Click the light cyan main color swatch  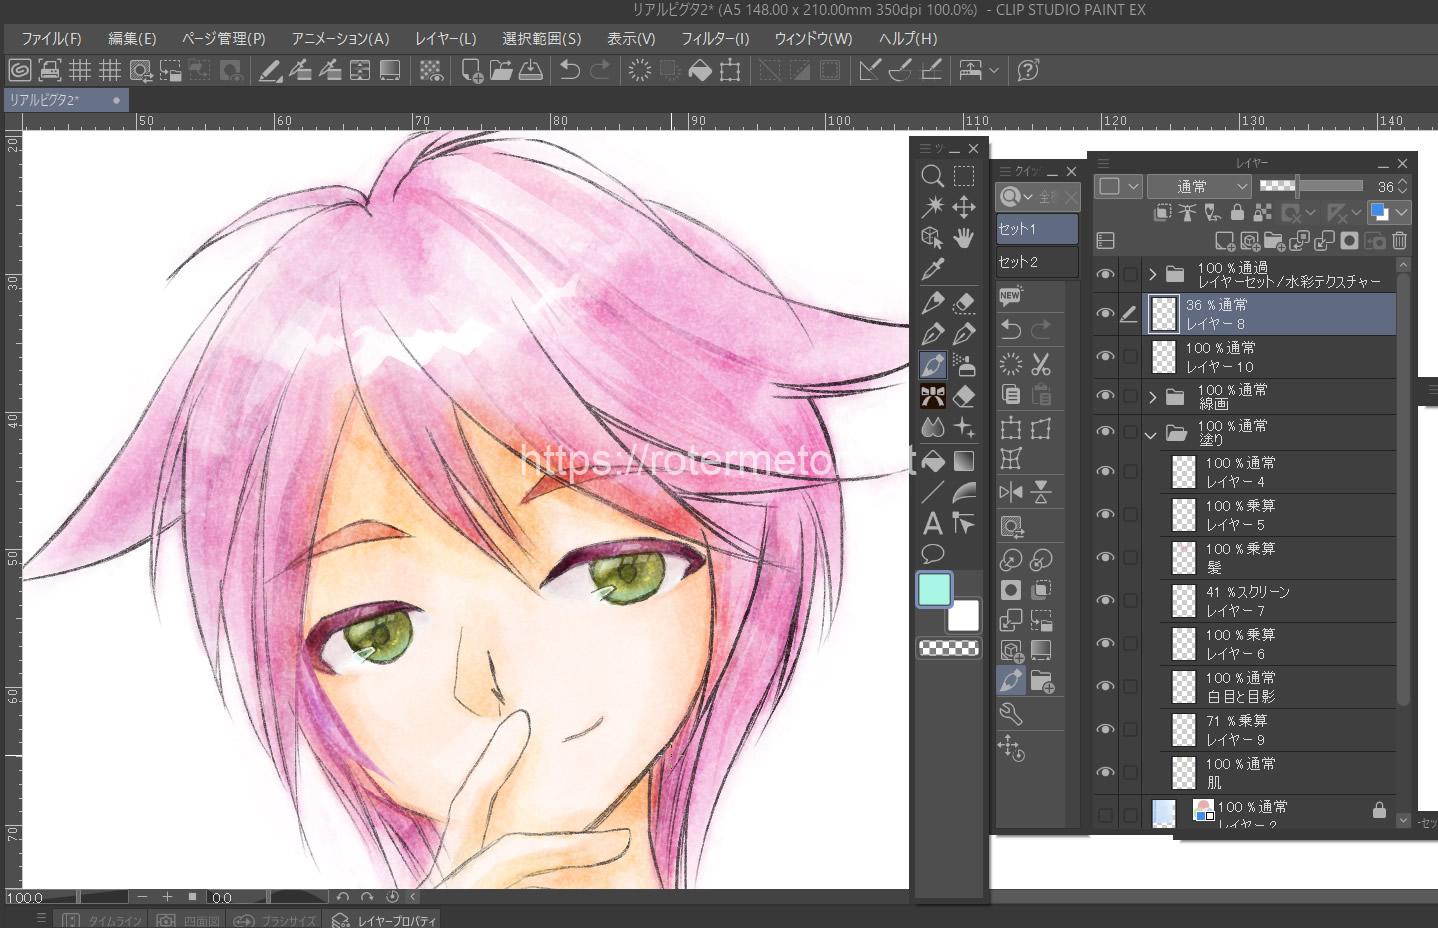click(934, 590)
